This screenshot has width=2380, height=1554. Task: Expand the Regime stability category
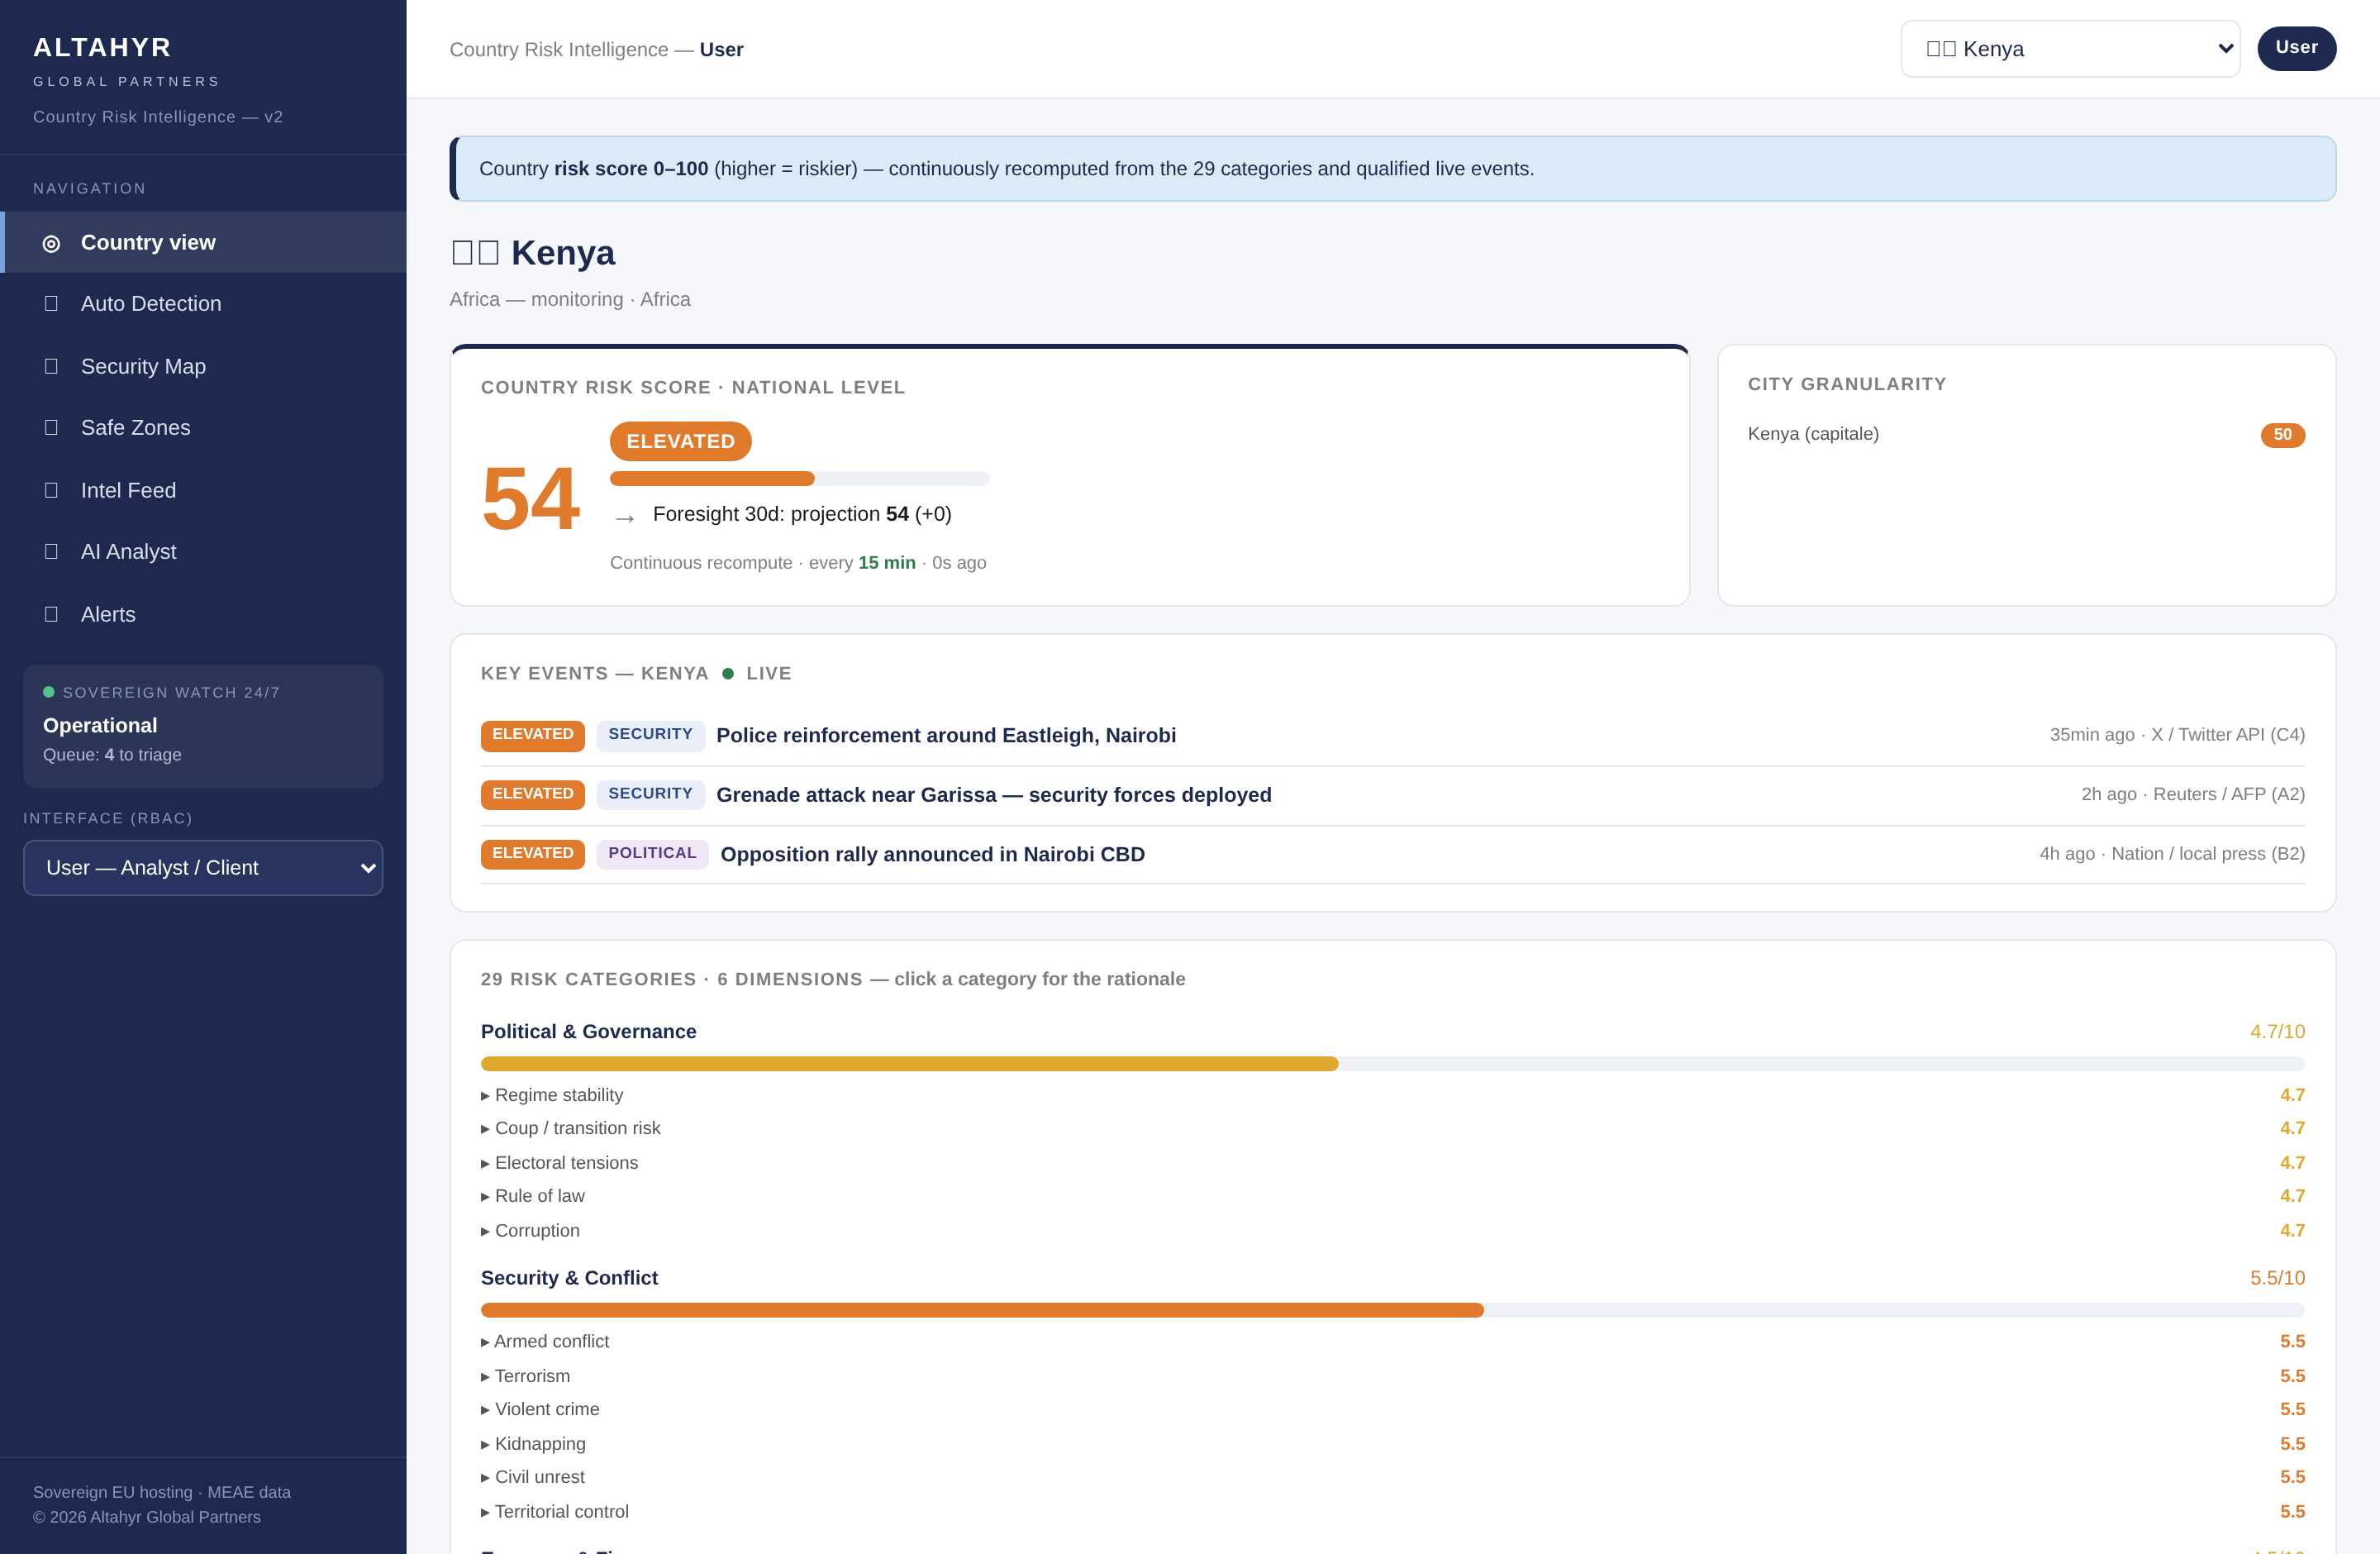click(x=1393, y=1095)
